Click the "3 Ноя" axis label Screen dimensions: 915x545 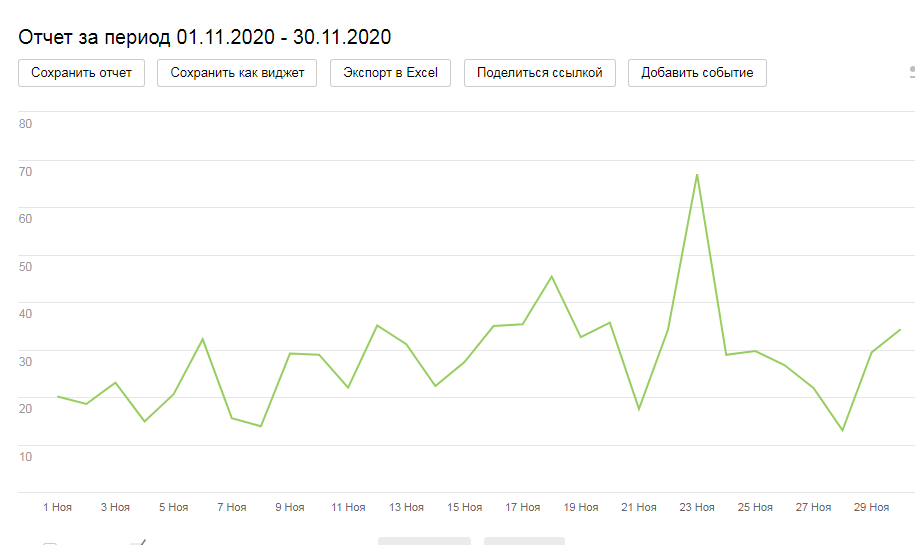point(115,508)
